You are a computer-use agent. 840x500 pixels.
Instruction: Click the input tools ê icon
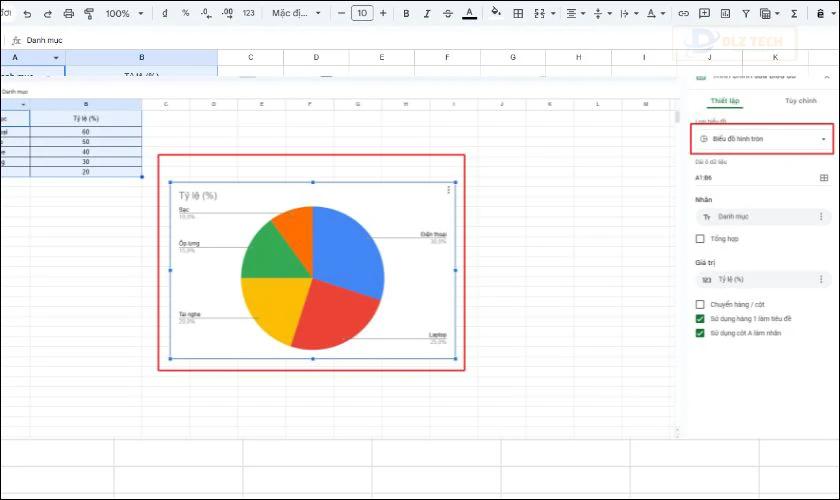820,13
